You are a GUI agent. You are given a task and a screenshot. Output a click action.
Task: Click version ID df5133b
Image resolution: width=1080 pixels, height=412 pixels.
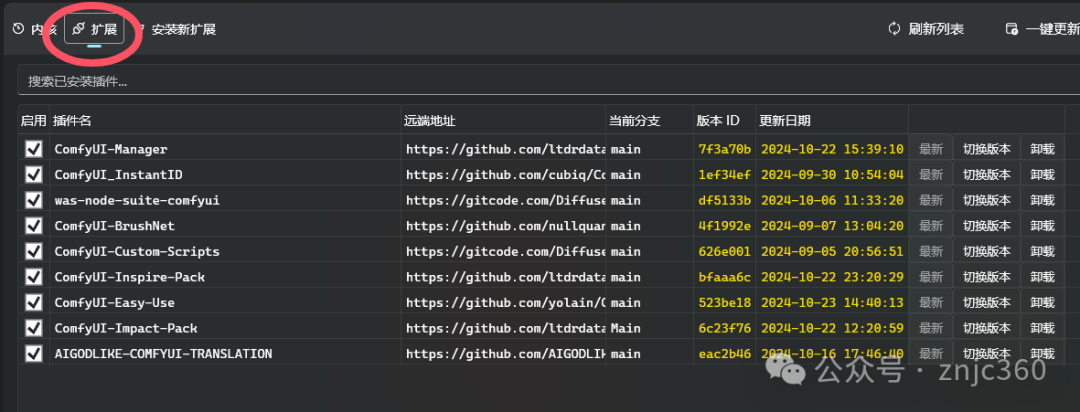pos(725,200)
